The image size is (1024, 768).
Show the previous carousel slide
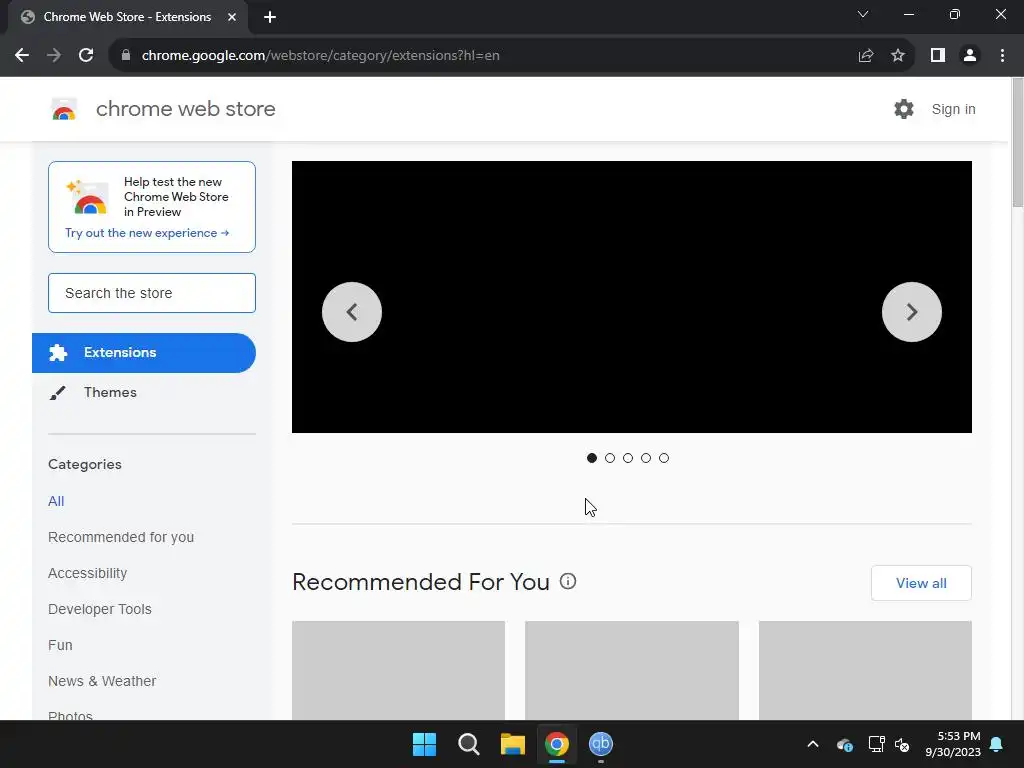[x=352, y=312]
